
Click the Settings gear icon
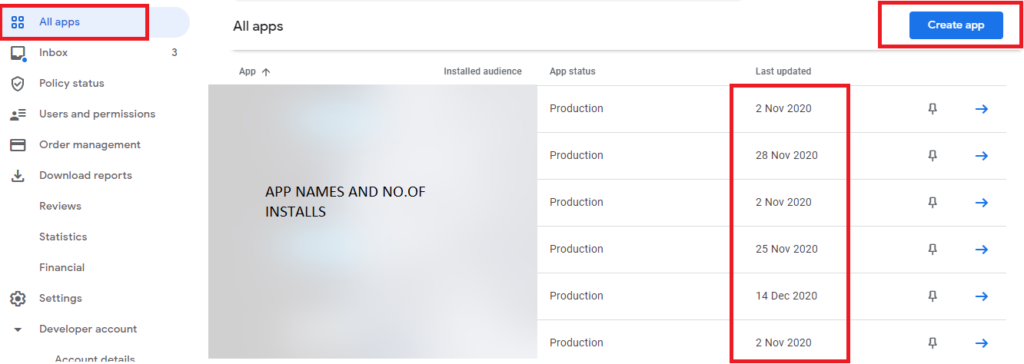pos(18,299)
